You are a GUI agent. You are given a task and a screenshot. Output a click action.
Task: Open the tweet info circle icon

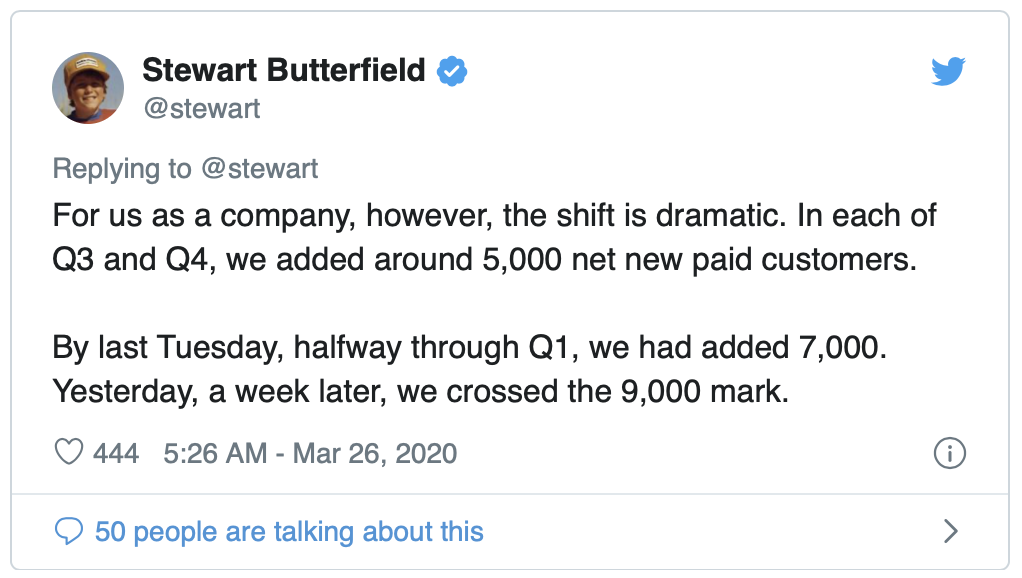(949, 453)
